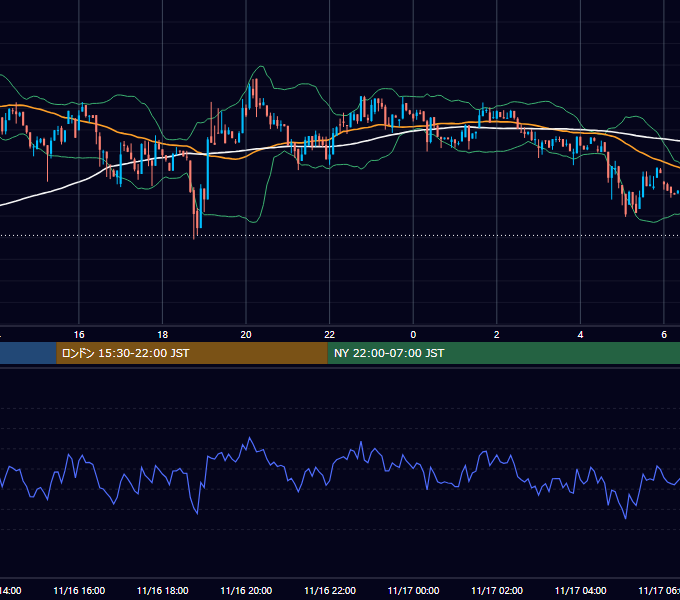Screen dimensions: 680x600
Task: Click the 11/17 00:00 date label
Action: (x=413, y=590)
